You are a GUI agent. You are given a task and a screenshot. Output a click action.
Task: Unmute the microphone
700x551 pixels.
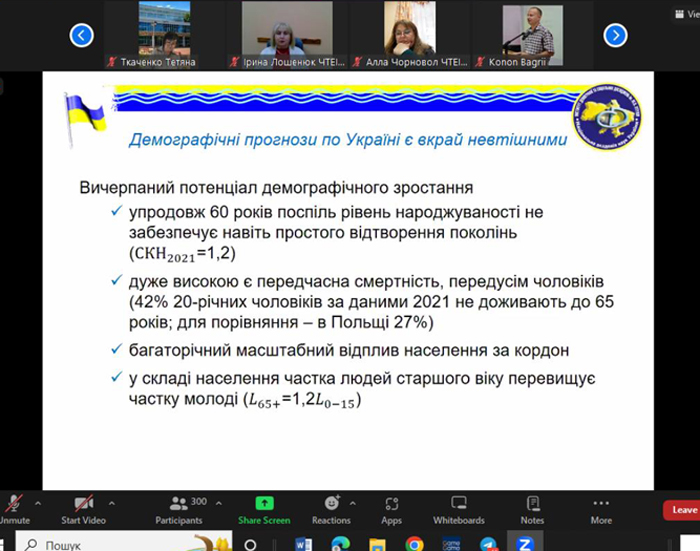pyautogui.click(x=13, y=510)
